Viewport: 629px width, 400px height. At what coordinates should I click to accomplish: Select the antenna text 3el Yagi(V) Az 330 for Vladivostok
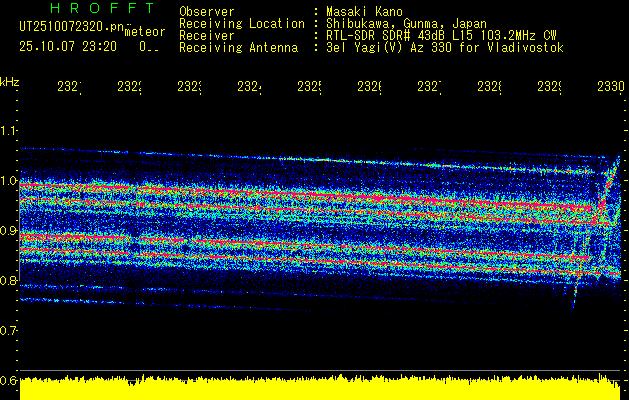point(445,48)
